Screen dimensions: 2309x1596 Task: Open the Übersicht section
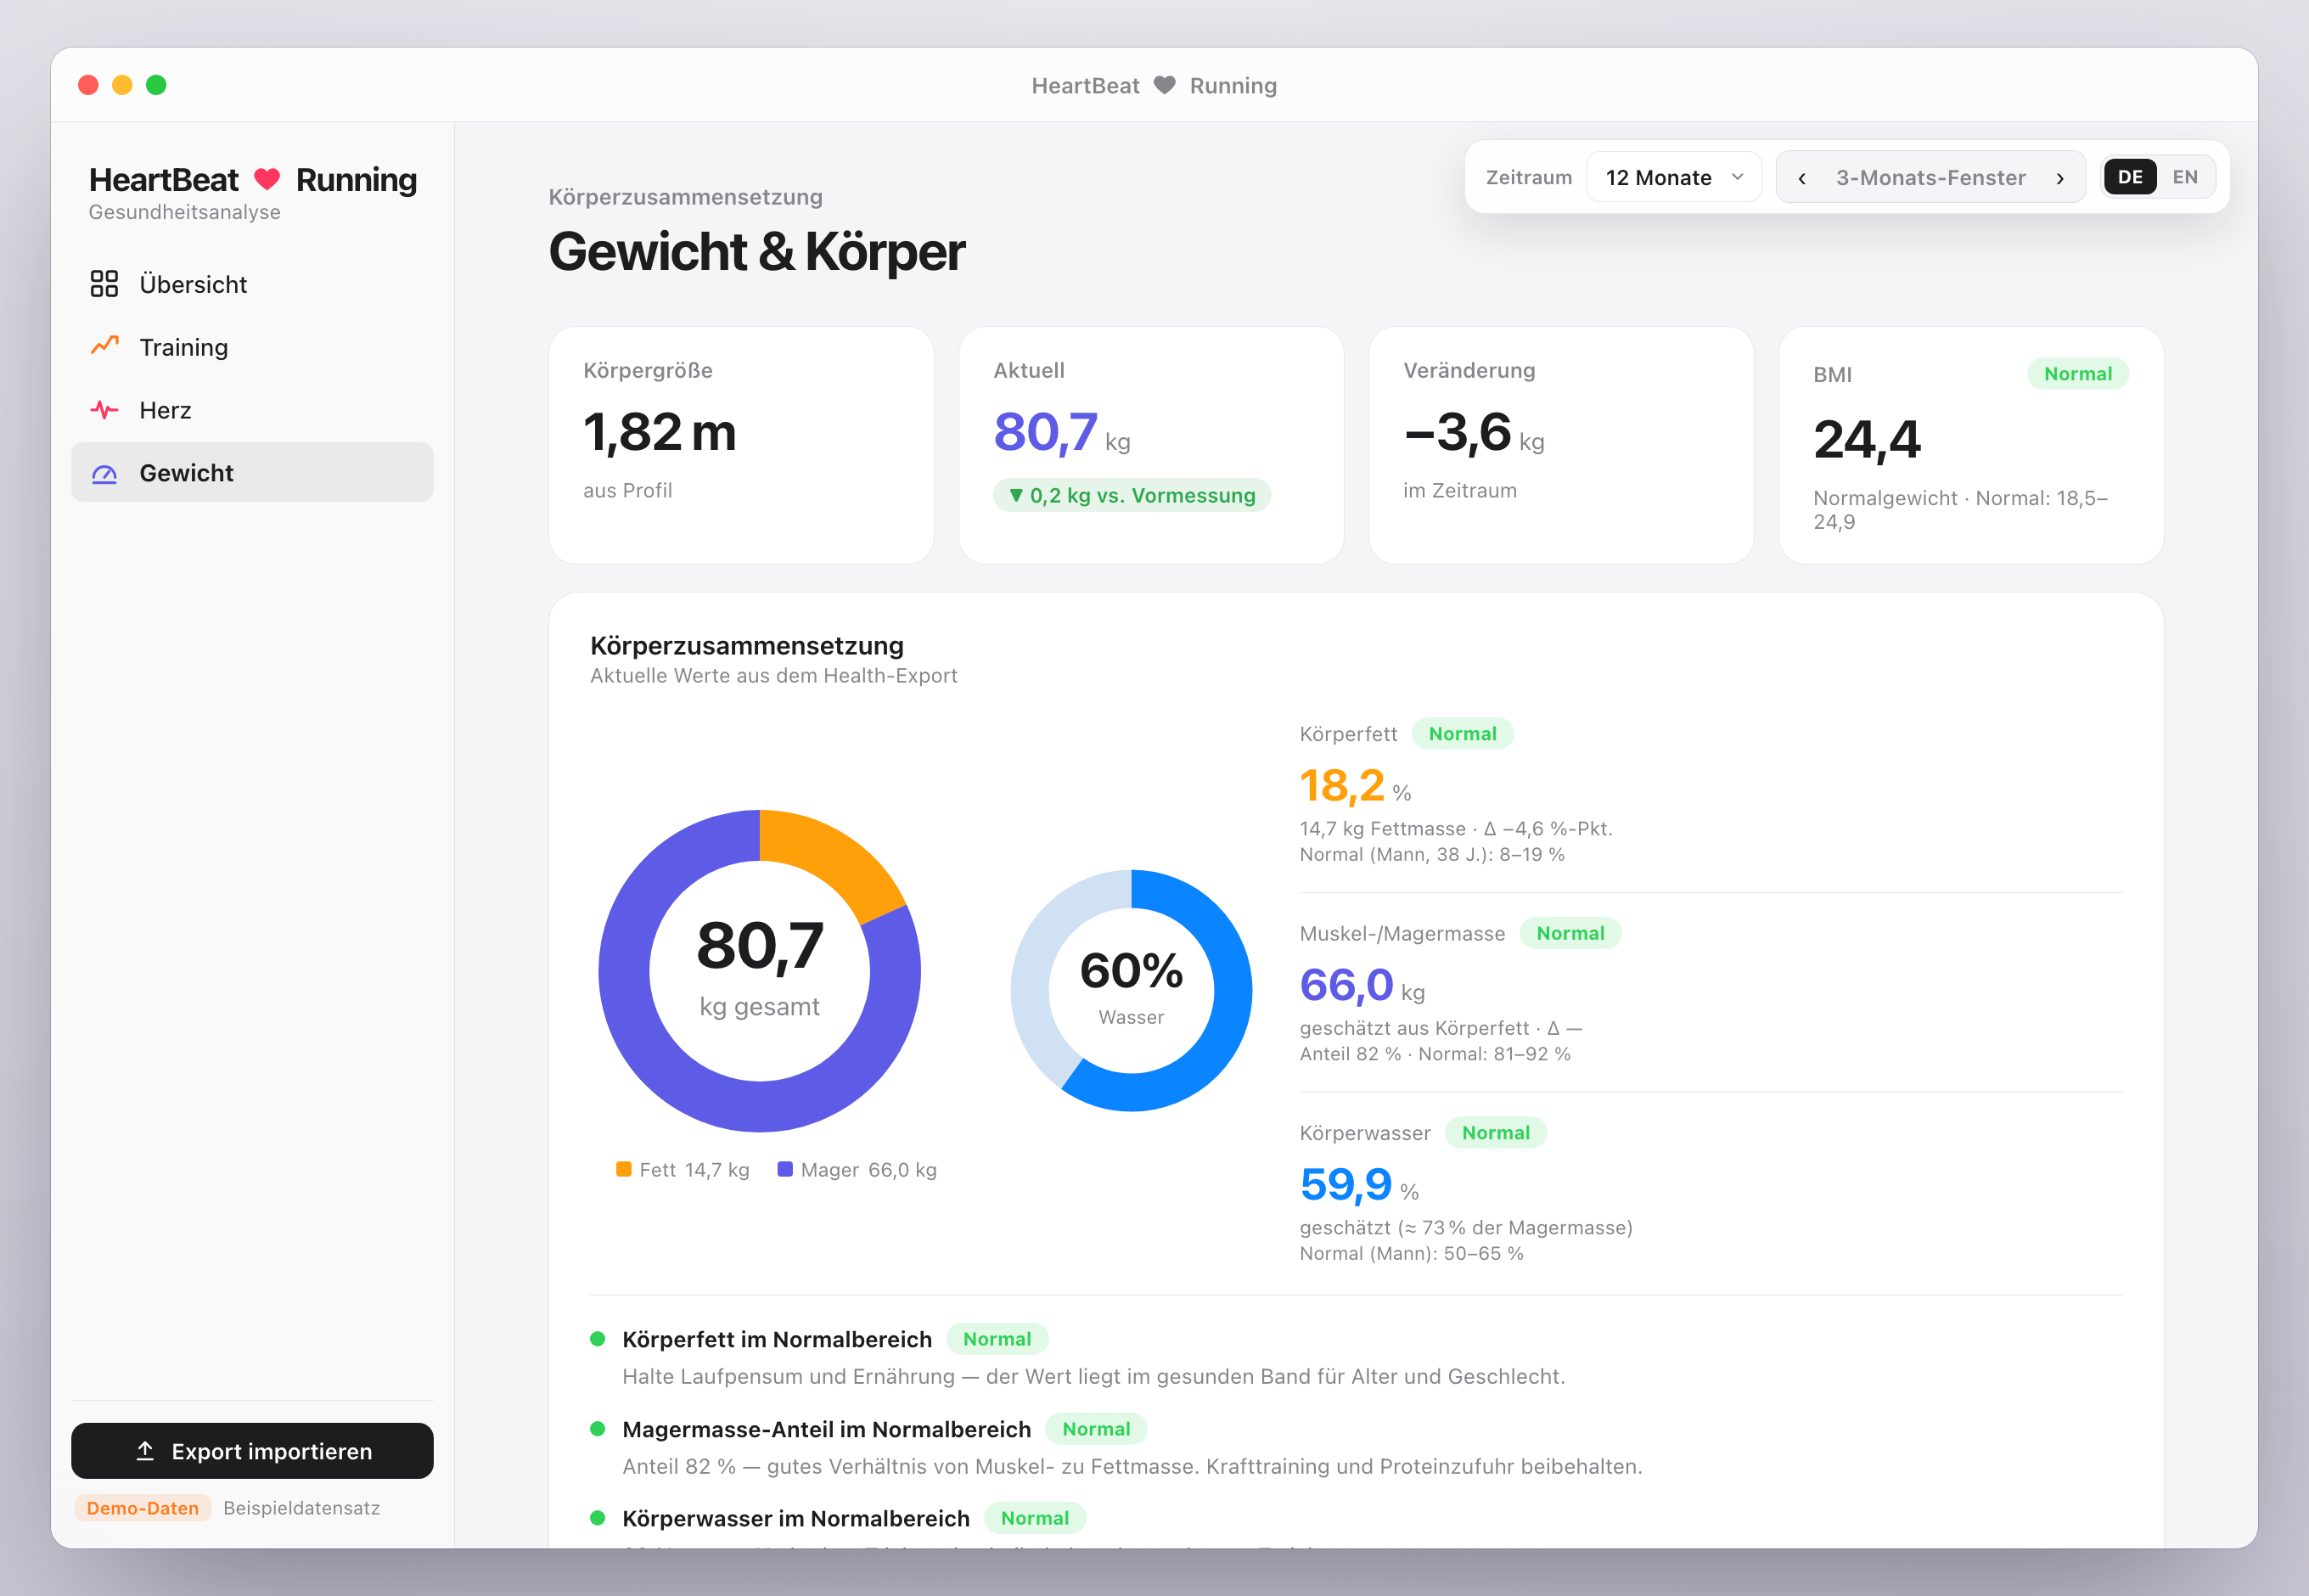(x=252, y=284)
